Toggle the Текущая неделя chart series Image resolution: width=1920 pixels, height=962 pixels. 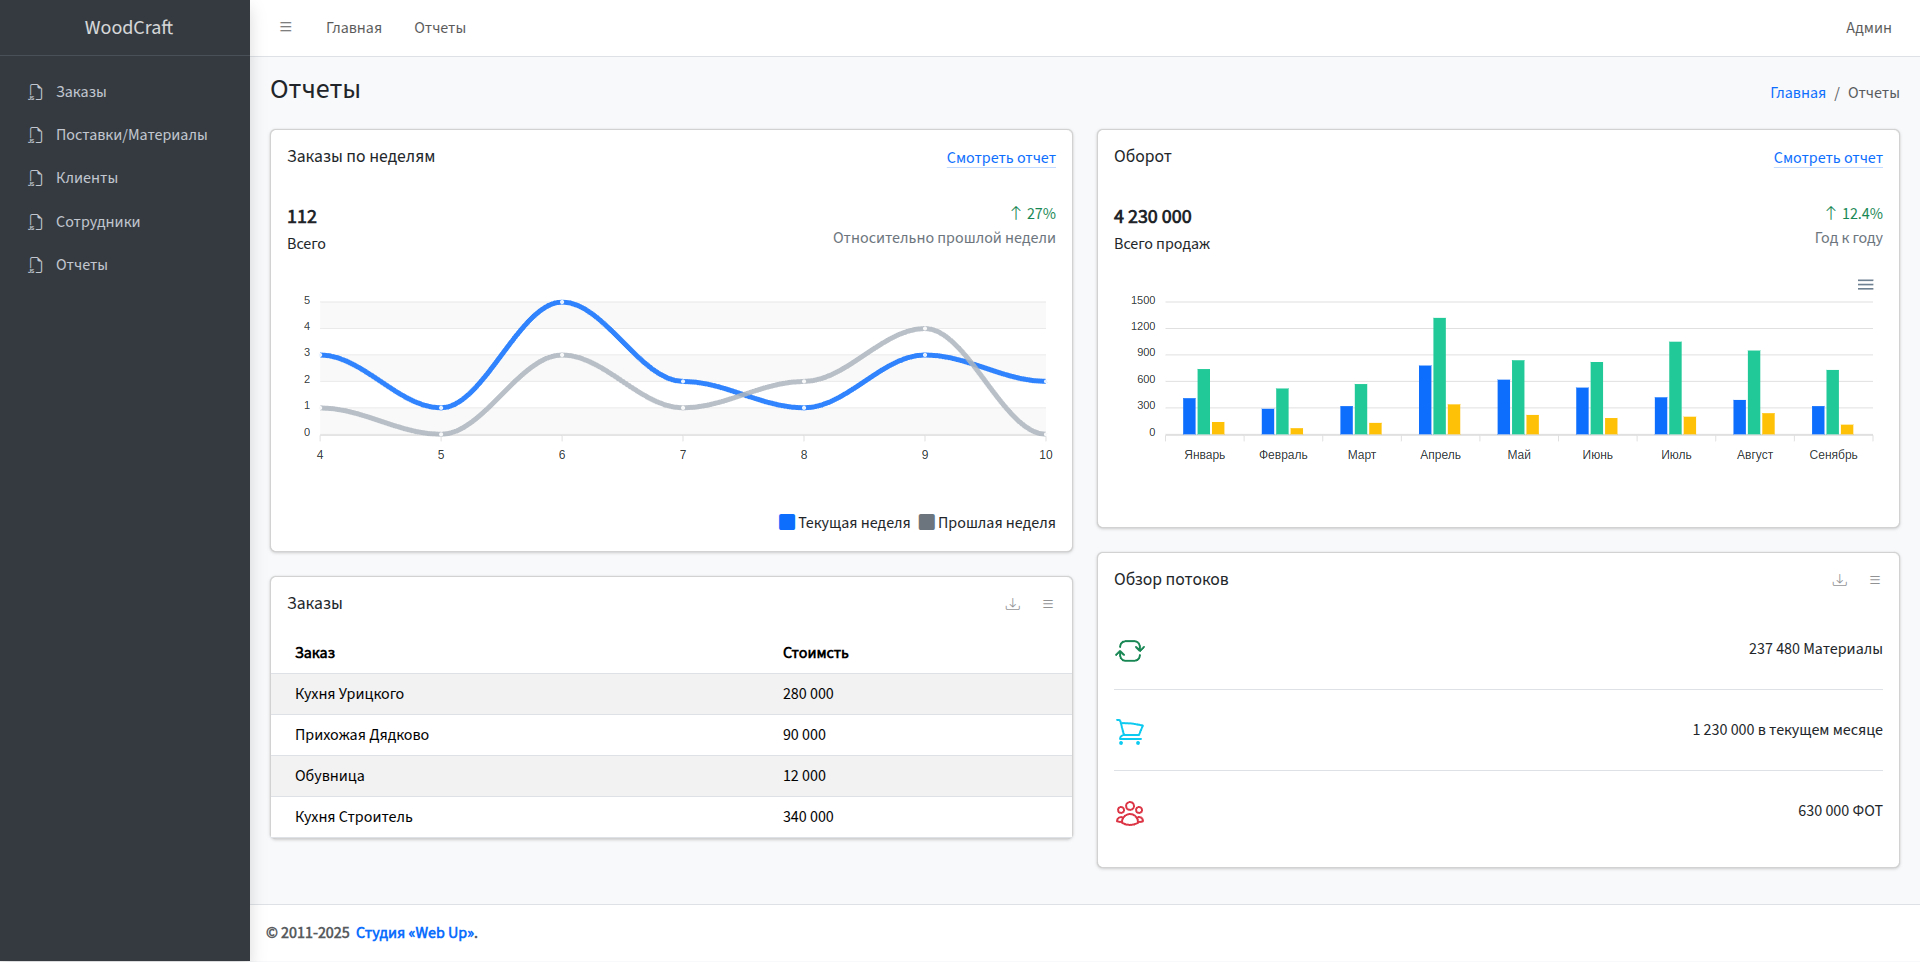point(844,521)
